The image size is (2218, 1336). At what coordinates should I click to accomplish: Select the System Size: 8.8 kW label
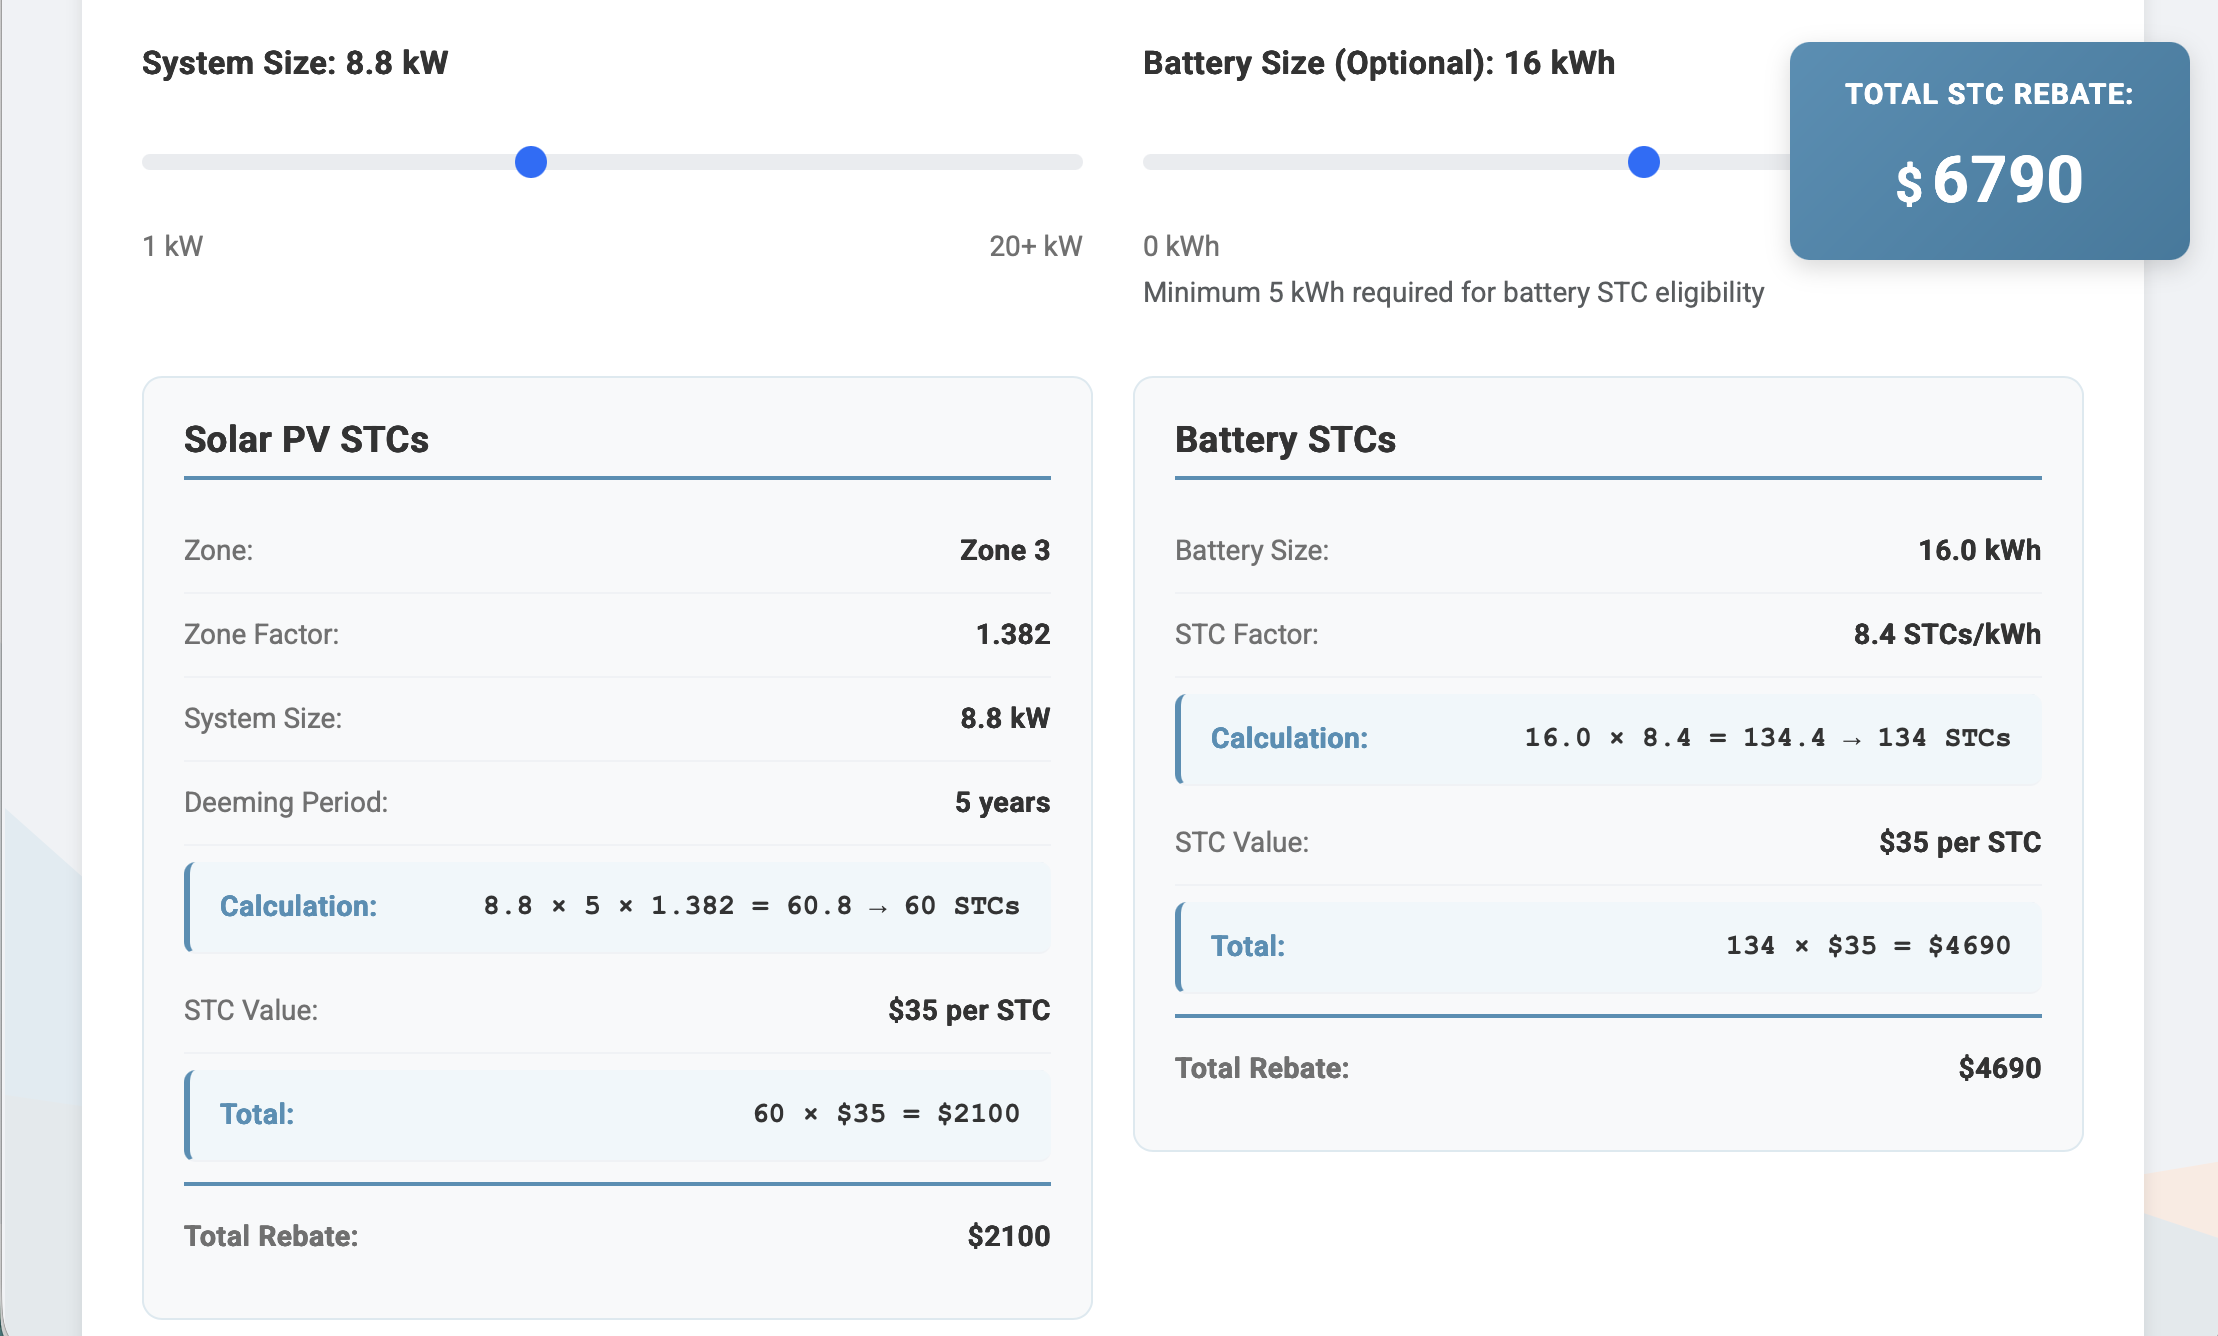click(x=295, y=63)
